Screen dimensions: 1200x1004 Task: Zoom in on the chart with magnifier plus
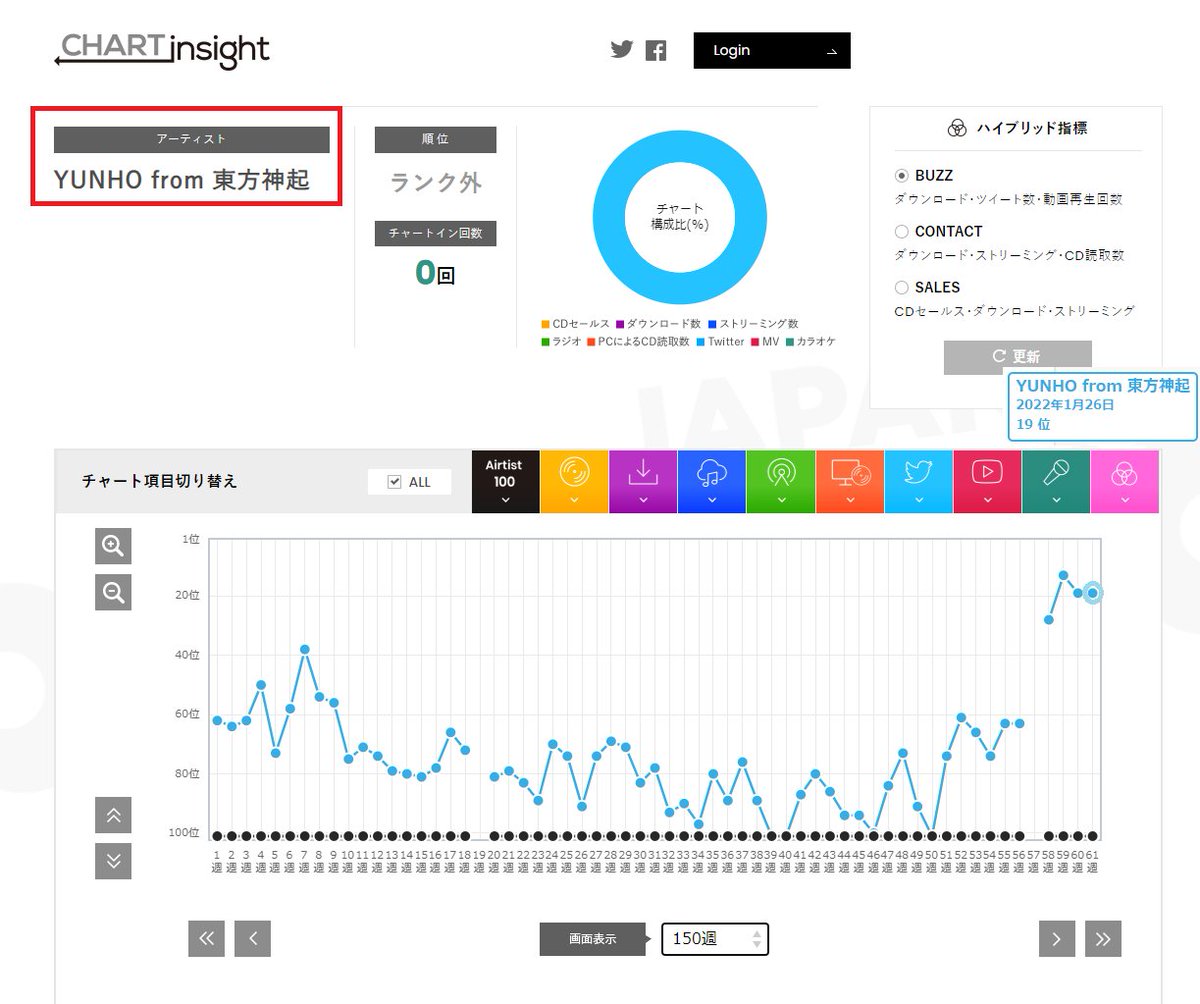click(x=113, y=546)
